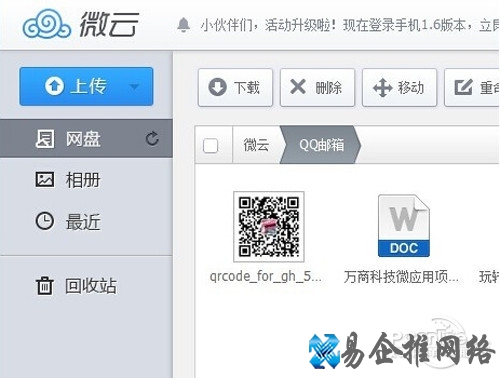Go to 微云 root breadcrumb
Screen dimensions: 500x378
coord(256,145)
